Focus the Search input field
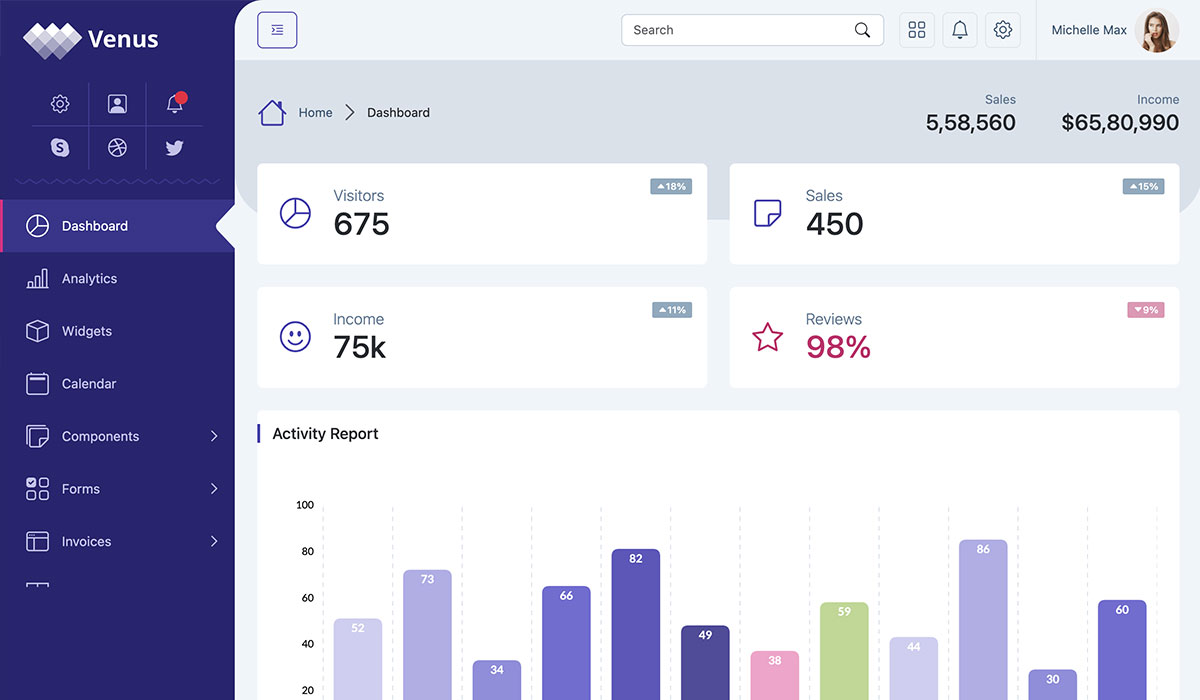 click(752, 30)
